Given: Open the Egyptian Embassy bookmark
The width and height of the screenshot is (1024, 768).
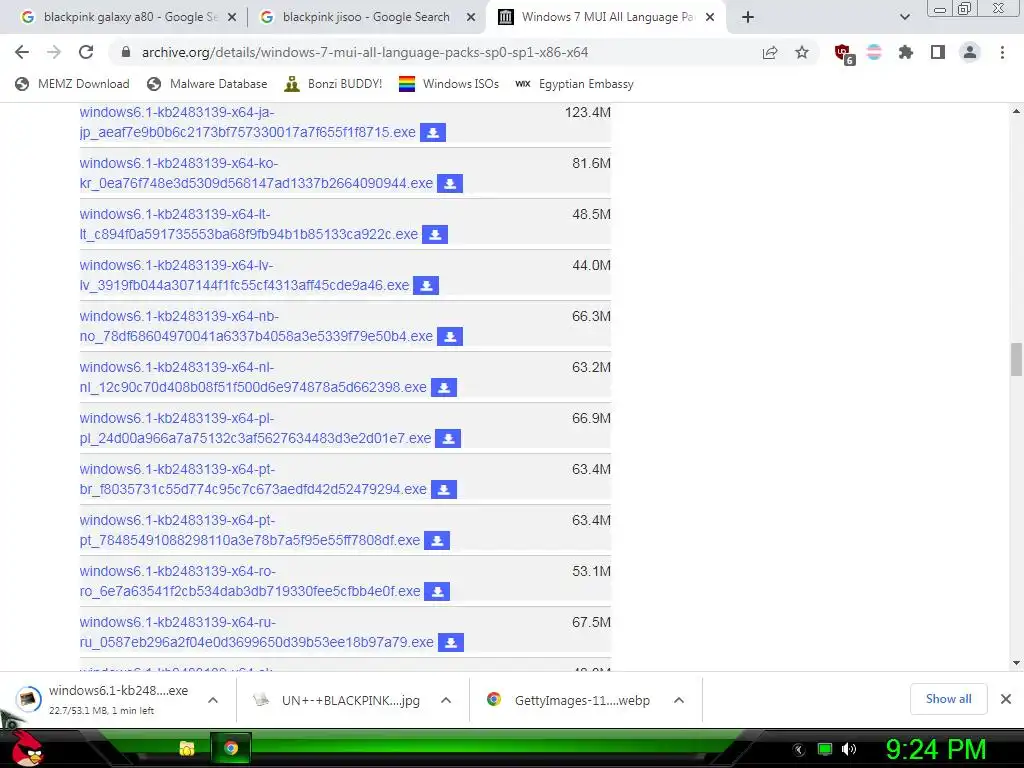Looking at the screenshot, I should tap(574, 84).
